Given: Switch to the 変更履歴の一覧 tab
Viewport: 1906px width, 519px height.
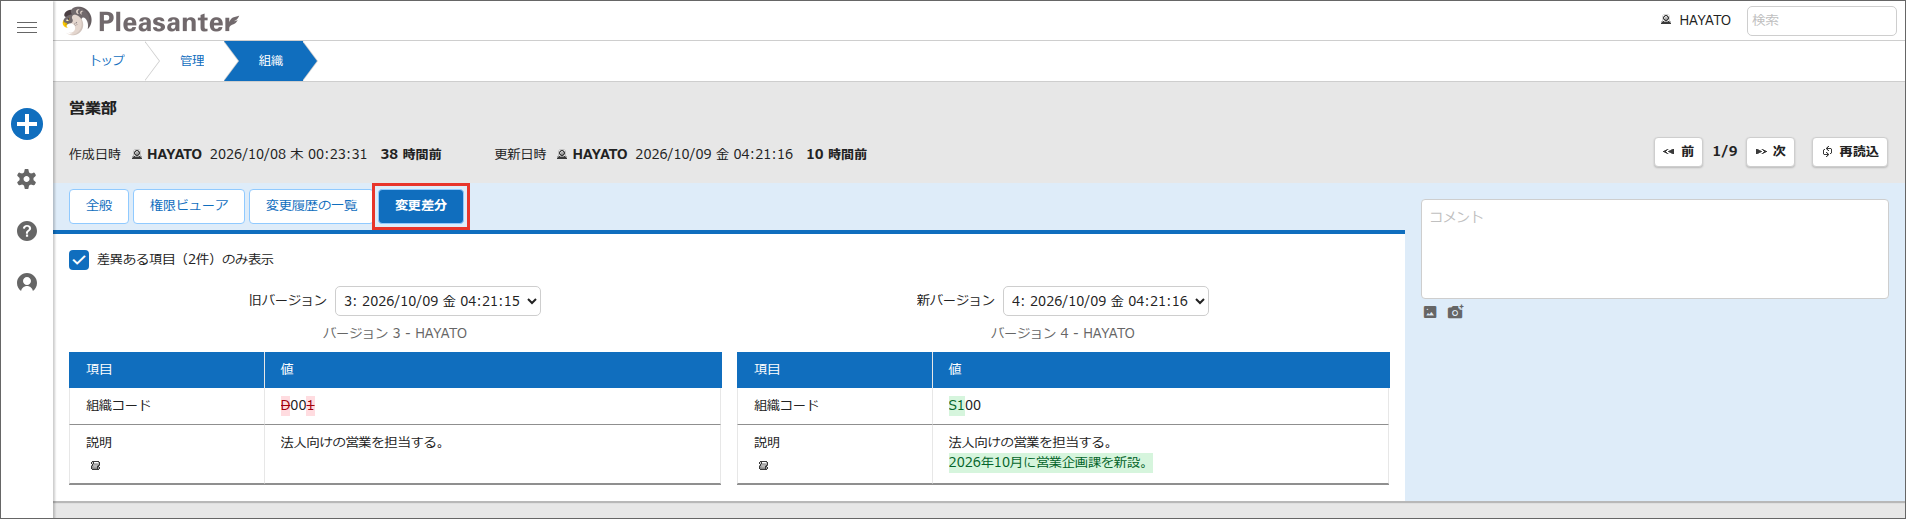Looking at the screenshot, I should 311,206.
